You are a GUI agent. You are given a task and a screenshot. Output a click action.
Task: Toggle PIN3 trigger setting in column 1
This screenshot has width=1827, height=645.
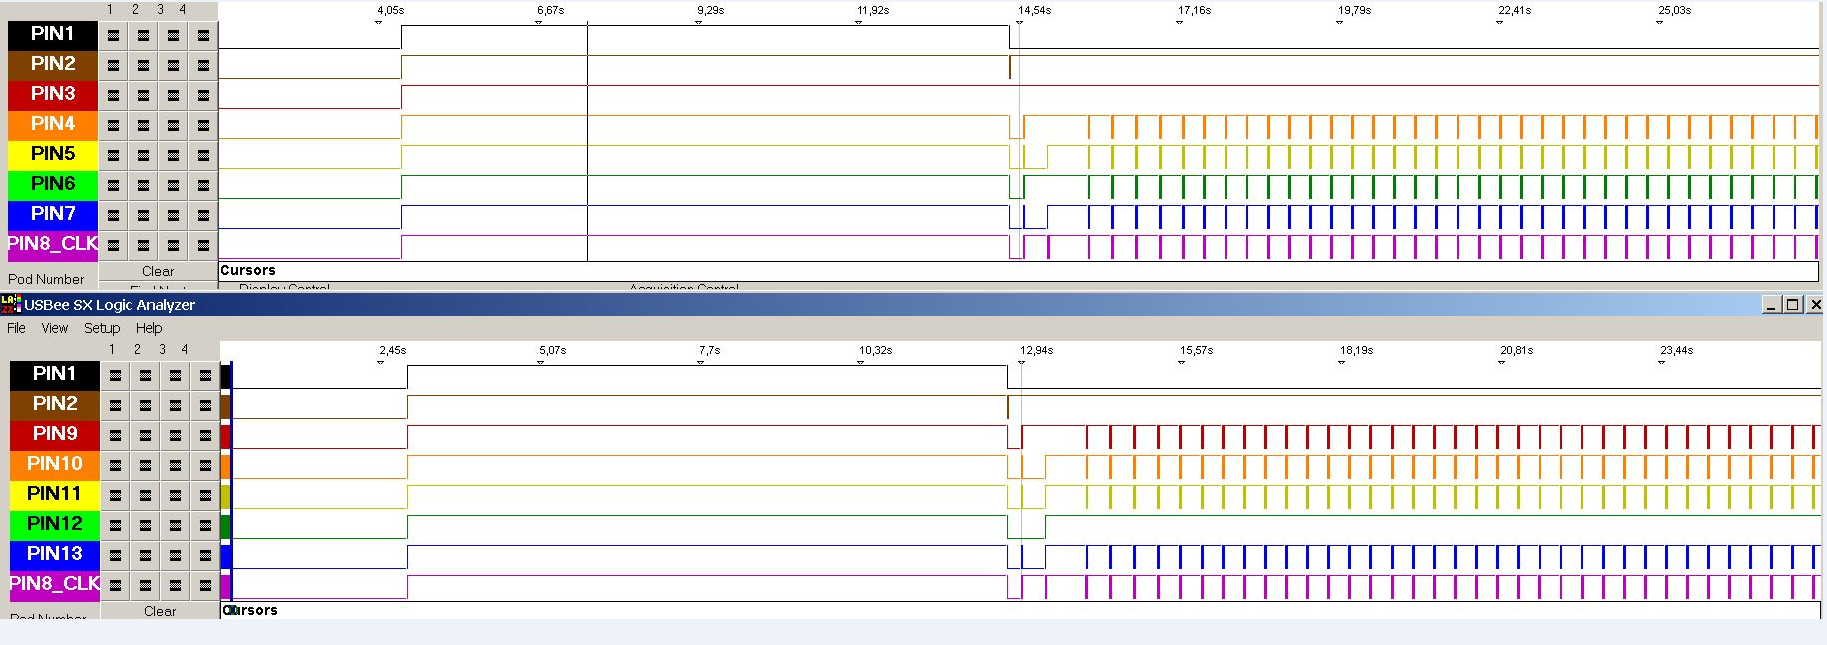pyautogui.click(x=113, y=95)
